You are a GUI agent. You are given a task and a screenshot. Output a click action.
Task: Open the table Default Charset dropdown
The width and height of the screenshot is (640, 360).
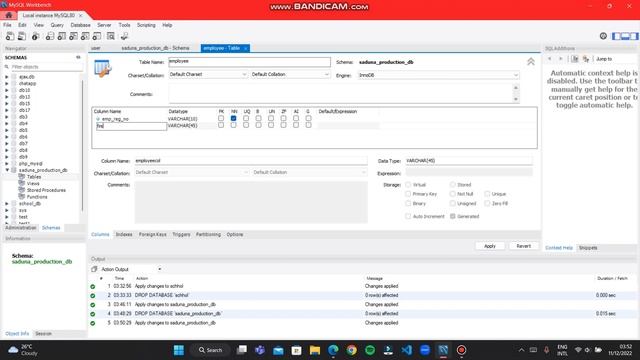208,75
